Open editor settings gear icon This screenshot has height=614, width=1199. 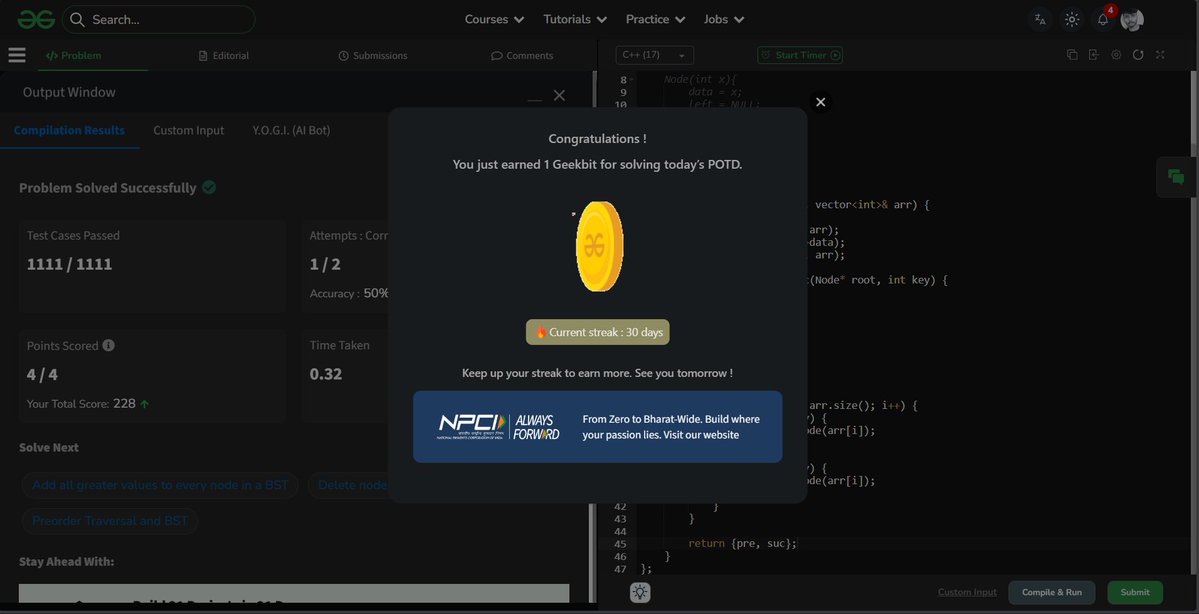coord(1116,54)
